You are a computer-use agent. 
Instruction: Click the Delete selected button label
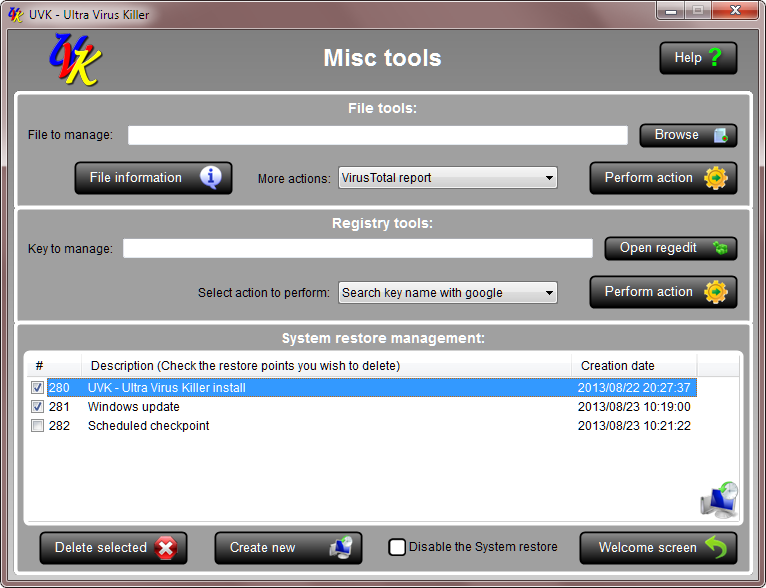[x=101, y=547]
